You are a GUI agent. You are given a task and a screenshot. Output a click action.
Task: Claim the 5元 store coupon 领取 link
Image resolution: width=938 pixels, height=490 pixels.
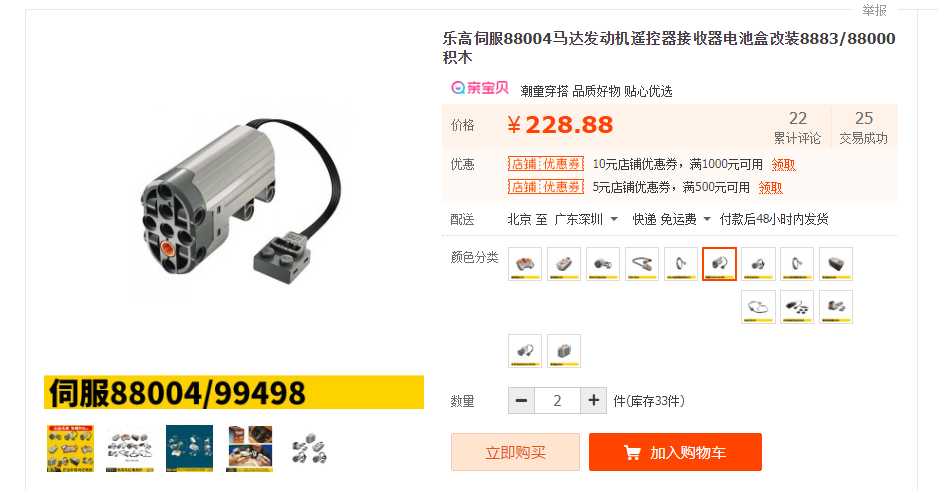(770, 188)
